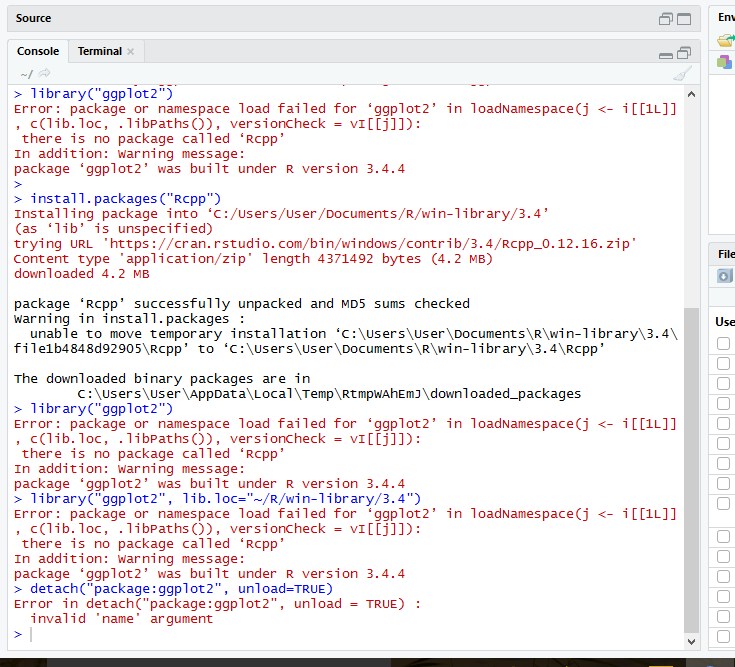The image size is (735, 667).
Task: Tick the last visible package checkbox
Action: pyautogui.click(x=723, y=636)
